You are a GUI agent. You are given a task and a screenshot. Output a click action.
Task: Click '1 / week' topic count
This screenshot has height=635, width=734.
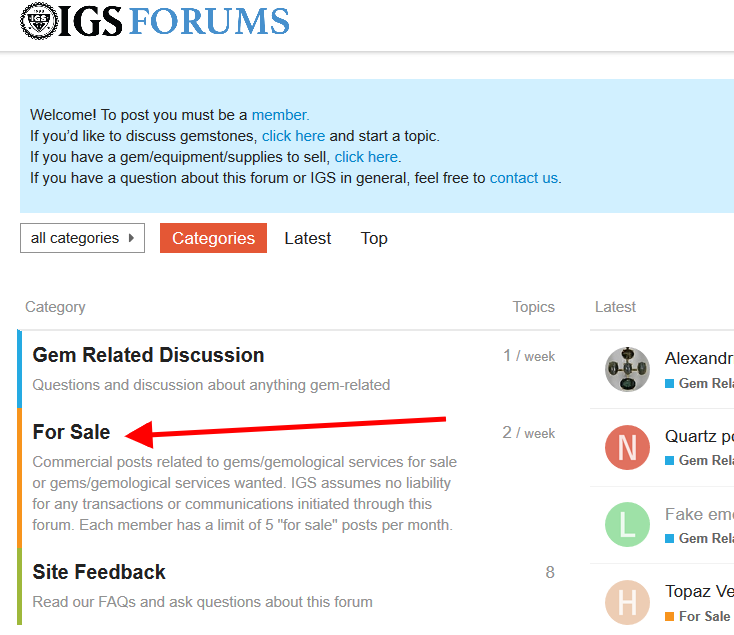[x=529, y=356]
